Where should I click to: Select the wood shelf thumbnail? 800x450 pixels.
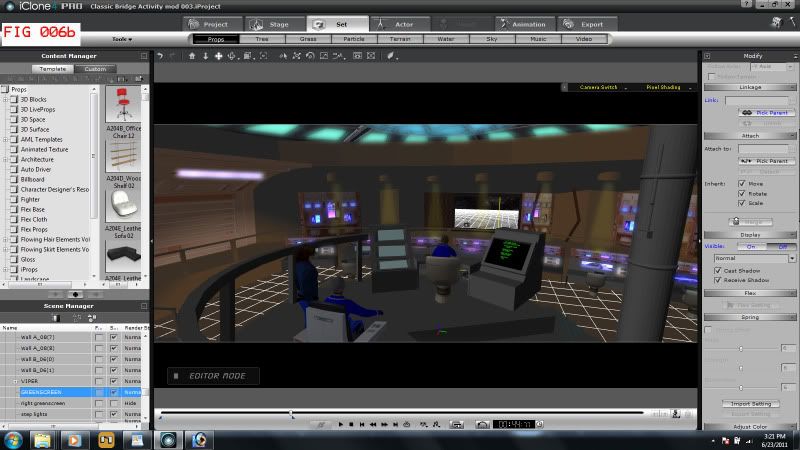pyautogui.click(x=123, y=156)
